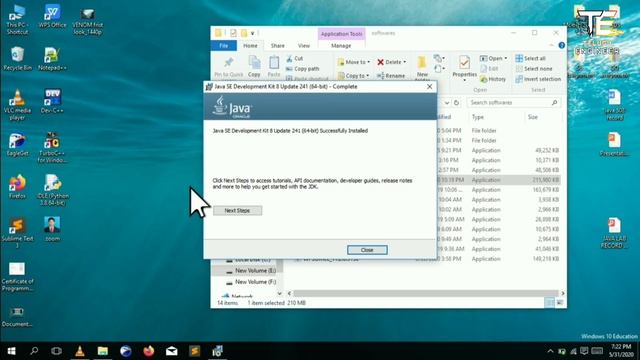Click Rename in the ribbon

tap(391, 76)
